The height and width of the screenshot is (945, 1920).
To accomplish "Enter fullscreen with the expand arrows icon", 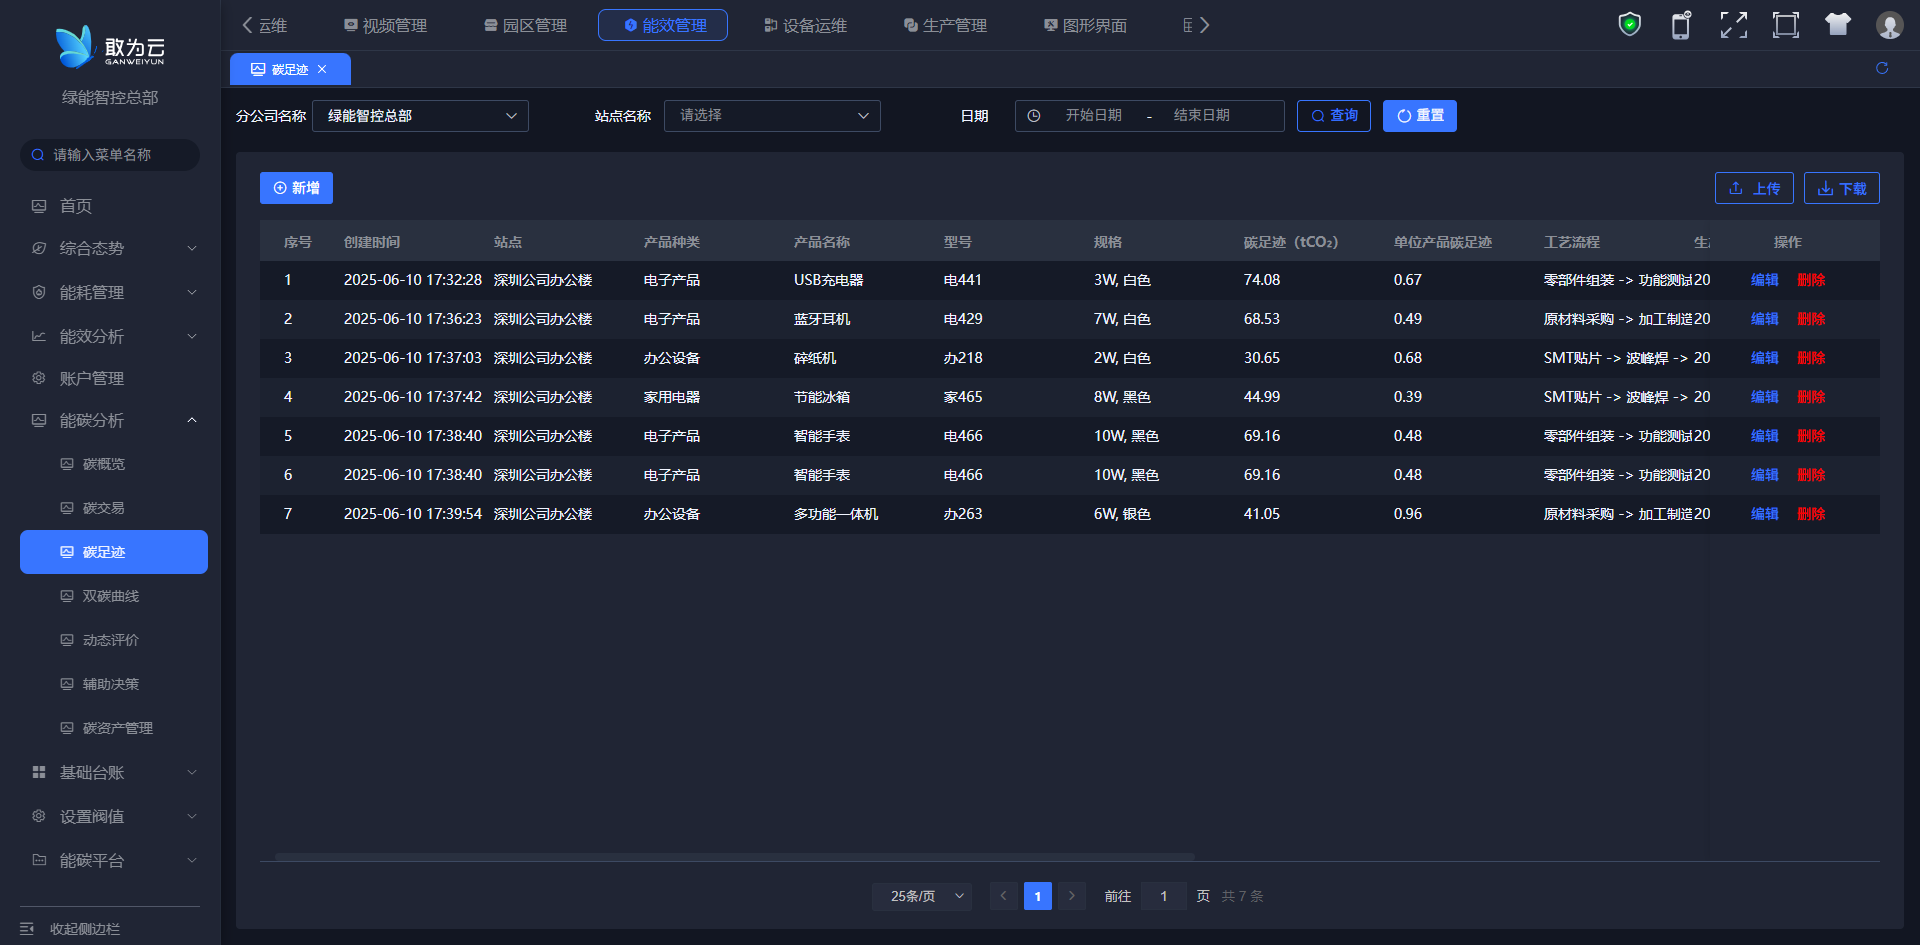I will click(1733, 25).
